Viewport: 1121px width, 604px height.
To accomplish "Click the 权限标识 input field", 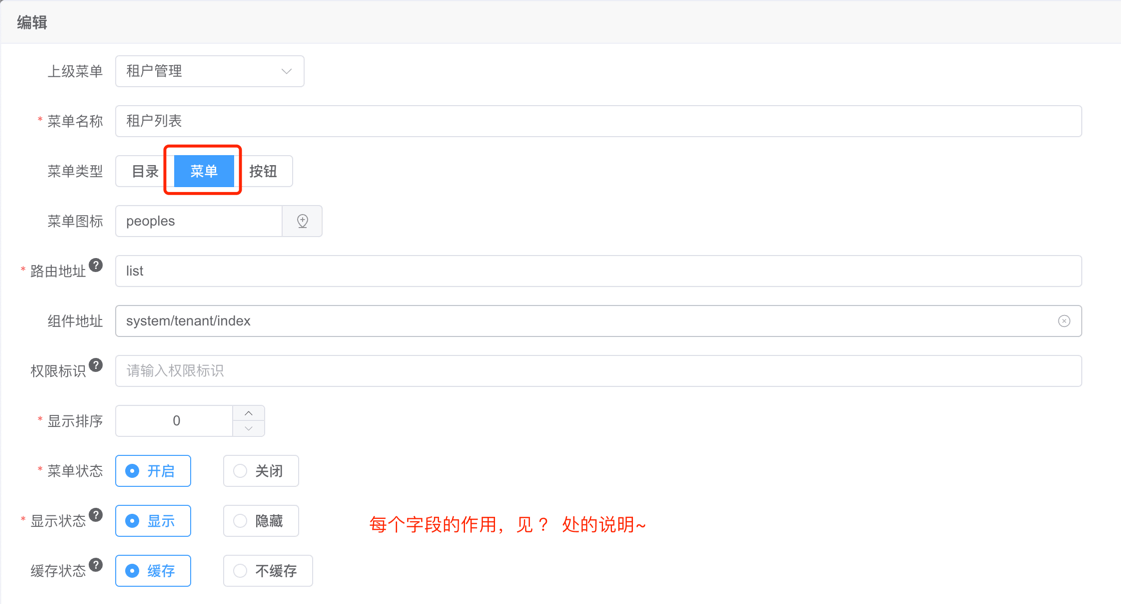I will coord(598,371).
